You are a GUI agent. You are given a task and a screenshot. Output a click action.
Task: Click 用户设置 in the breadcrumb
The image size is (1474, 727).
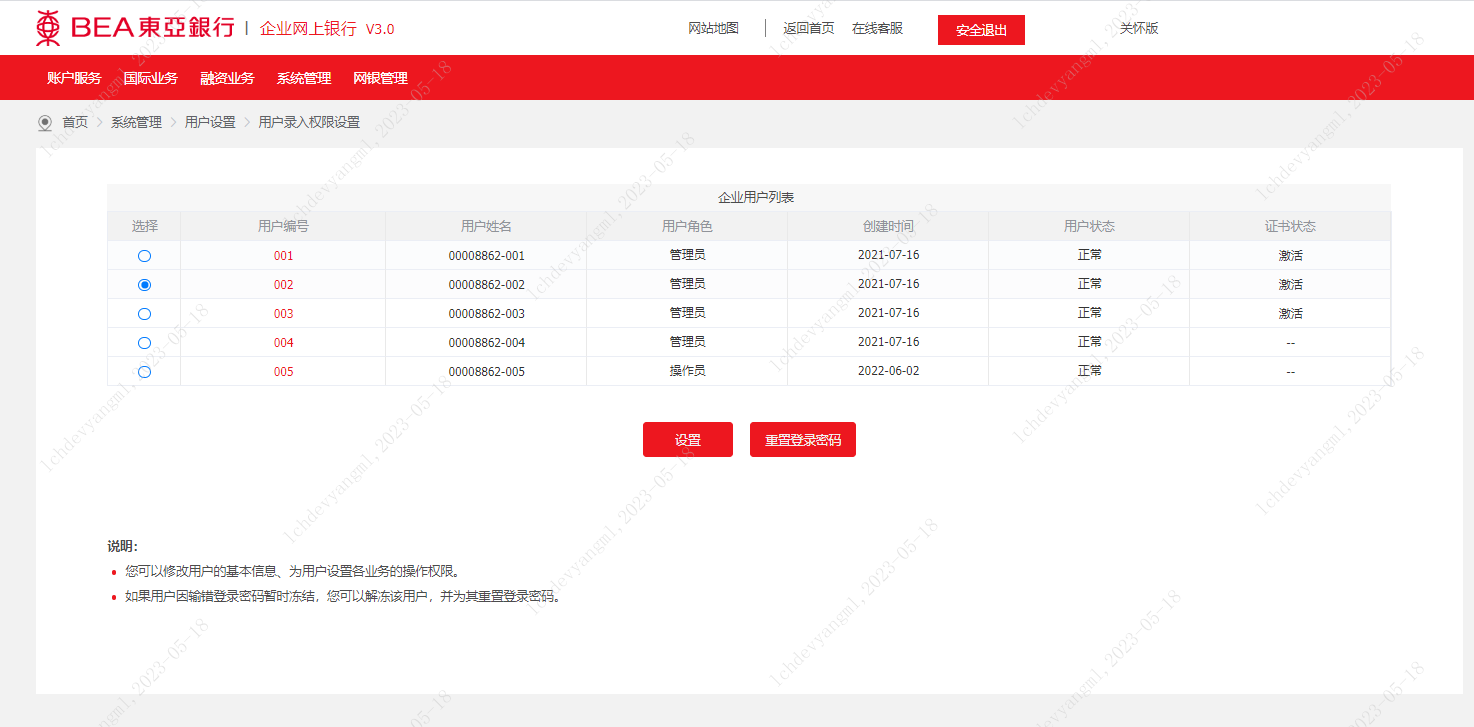click(x=210, y=122)
